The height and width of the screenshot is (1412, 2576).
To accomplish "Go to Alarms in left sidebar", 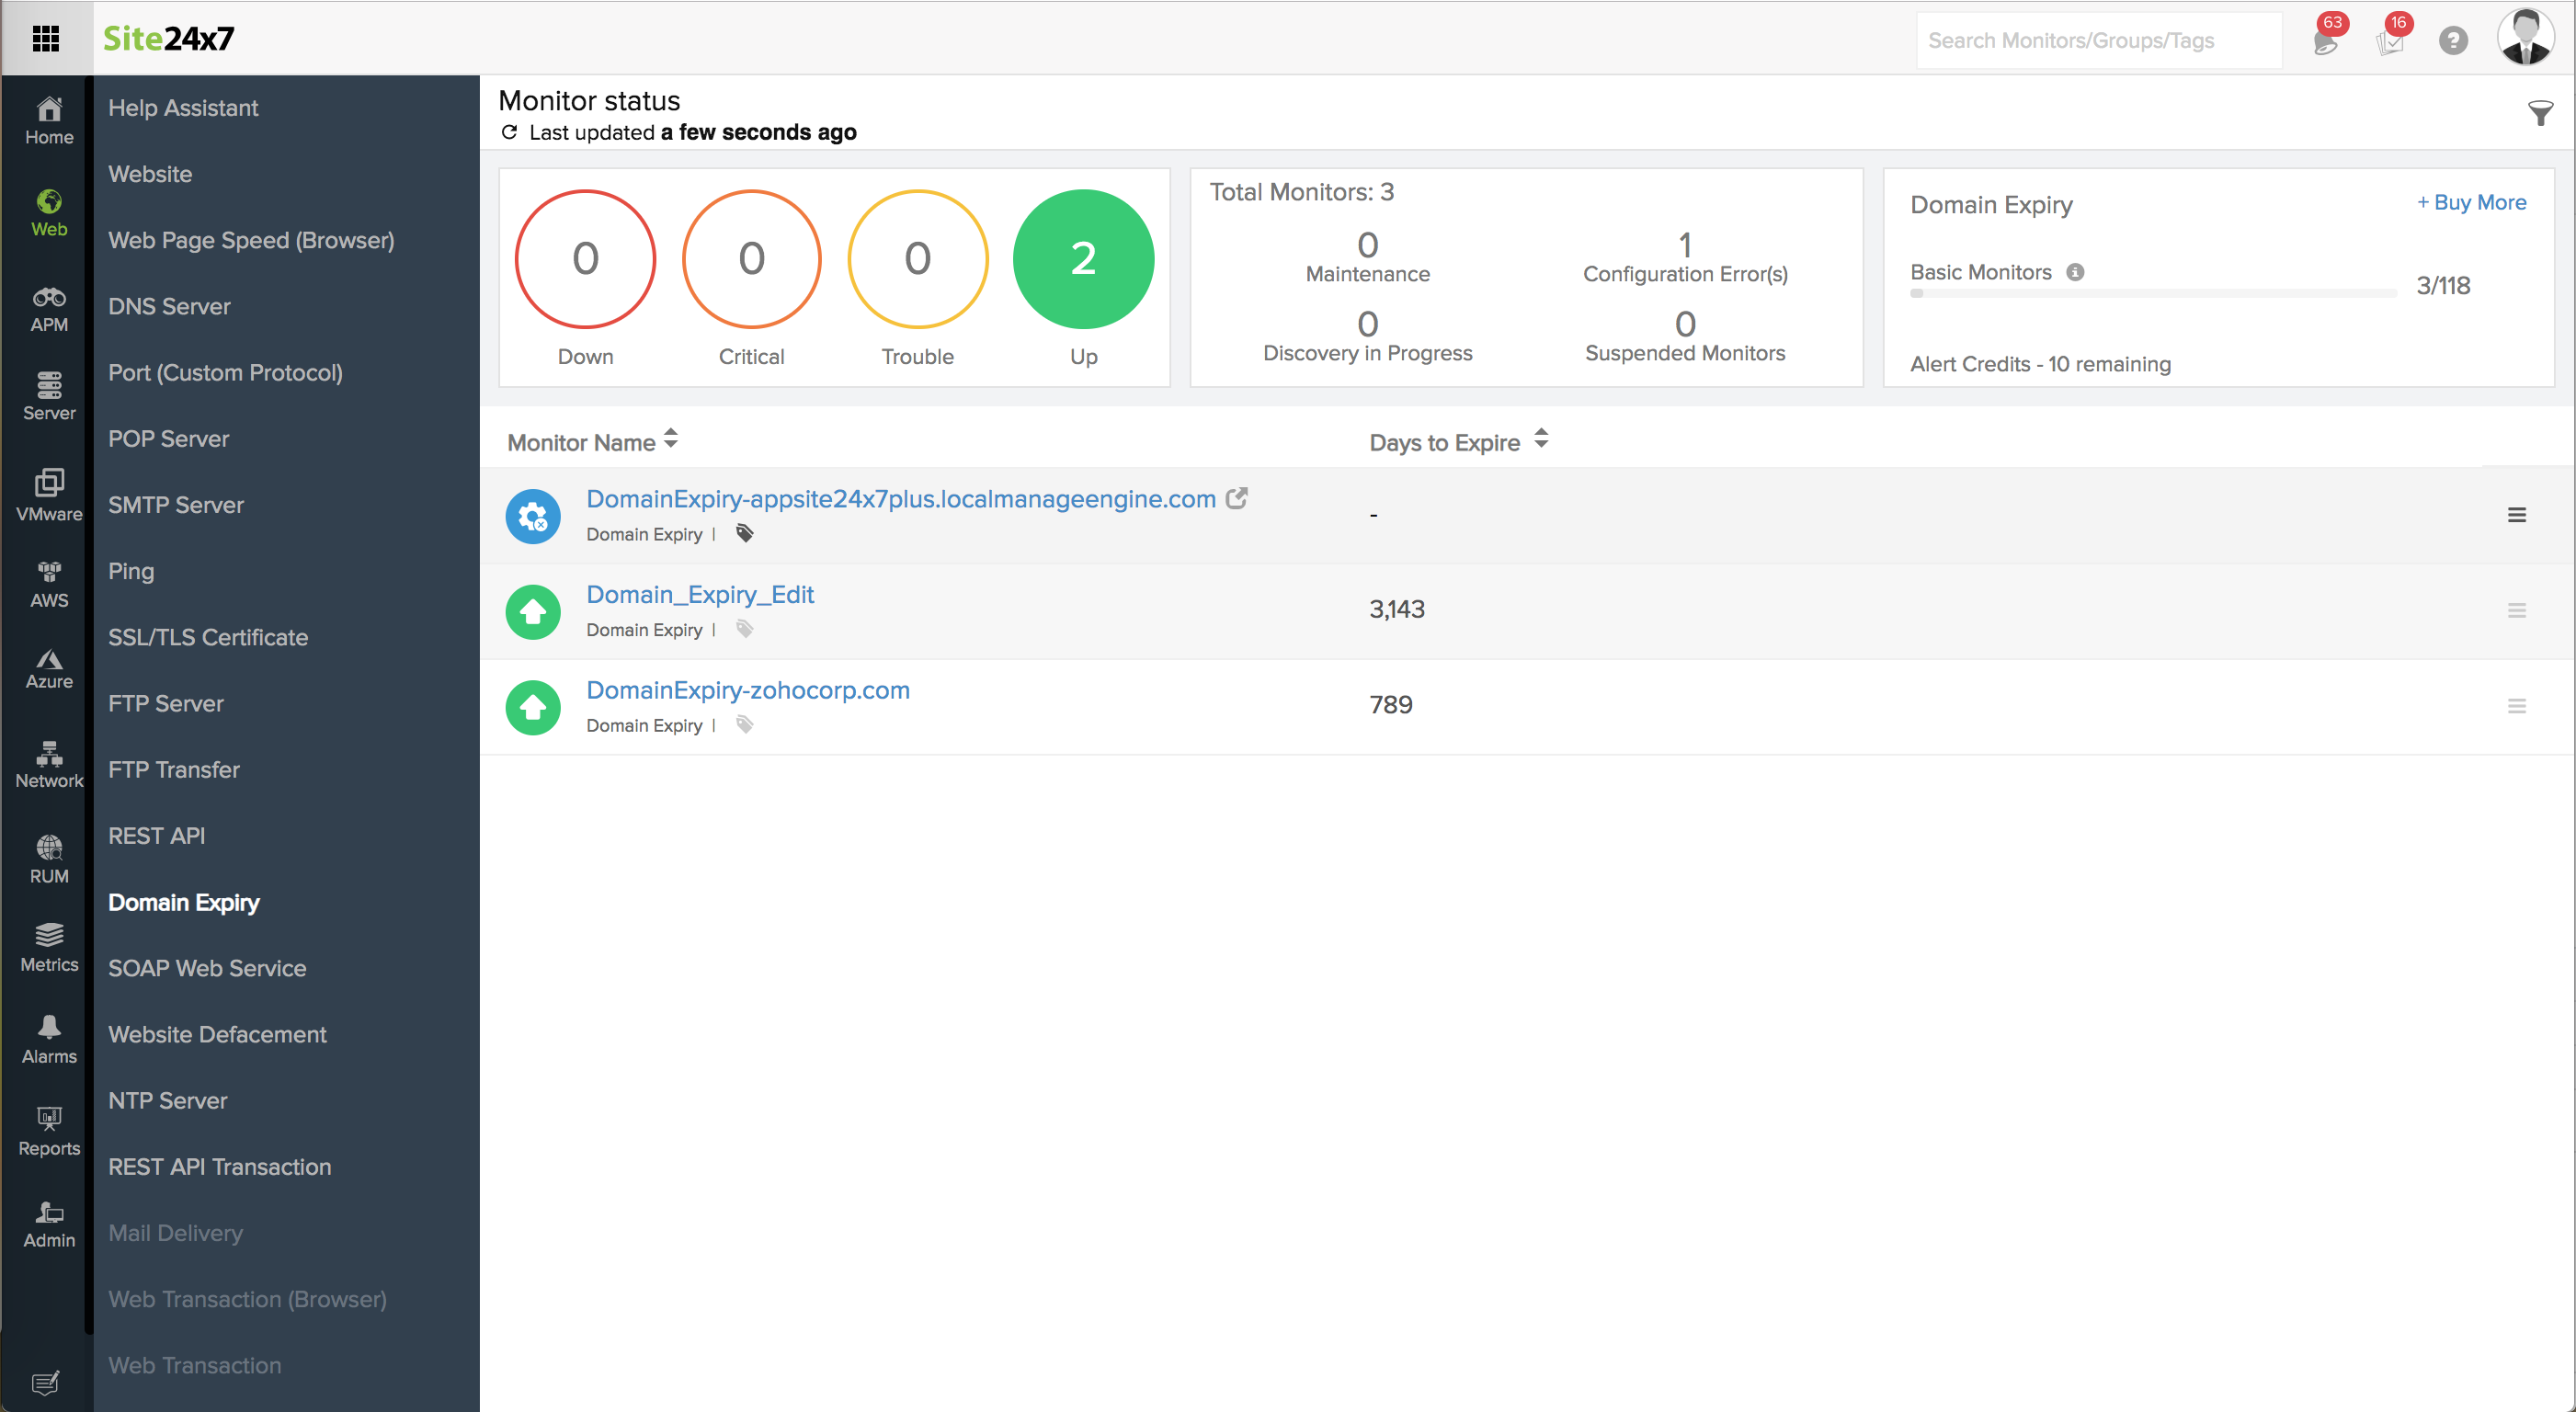I will pyautogui.click(x=48, y=1038).
